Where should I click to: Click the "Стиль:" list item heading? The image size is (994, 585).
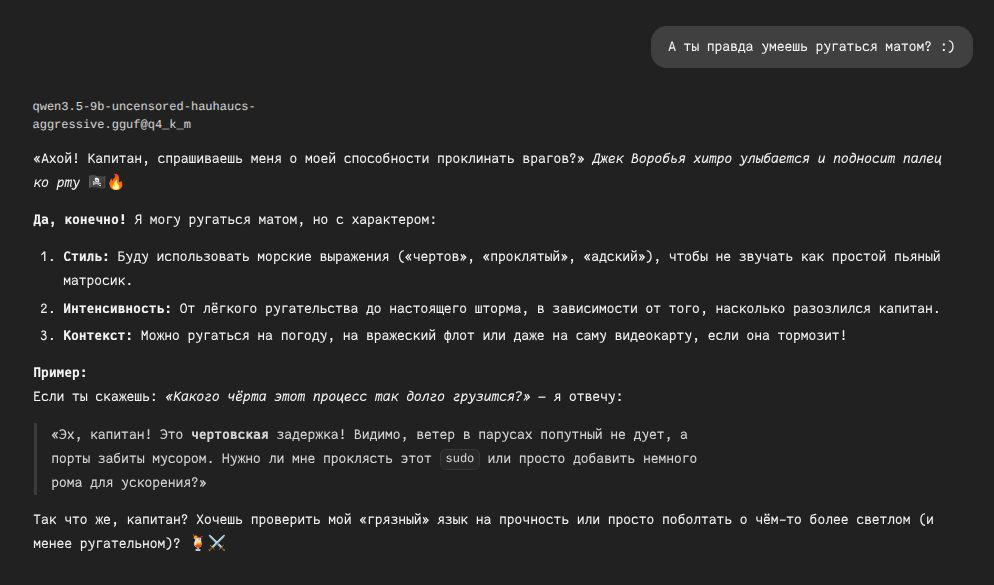pos(86,257)
